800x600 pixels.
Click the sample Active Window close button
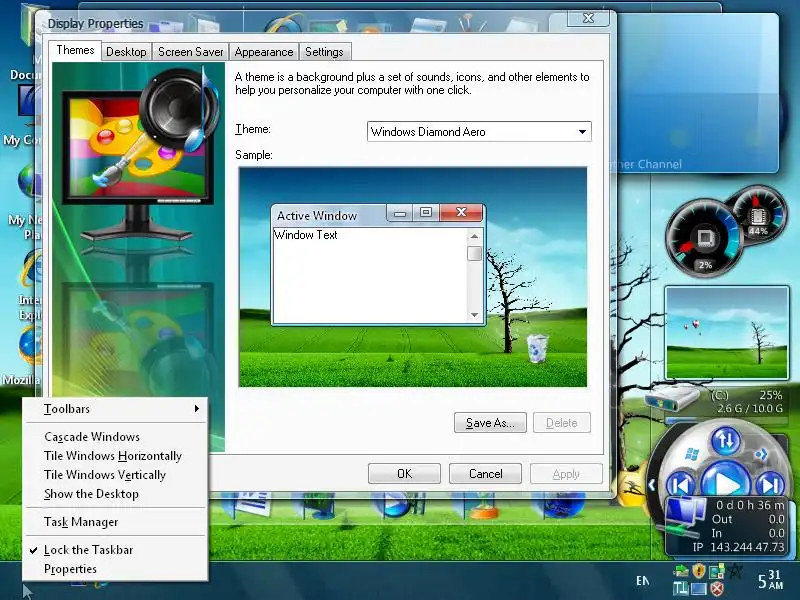pos(461,212)
